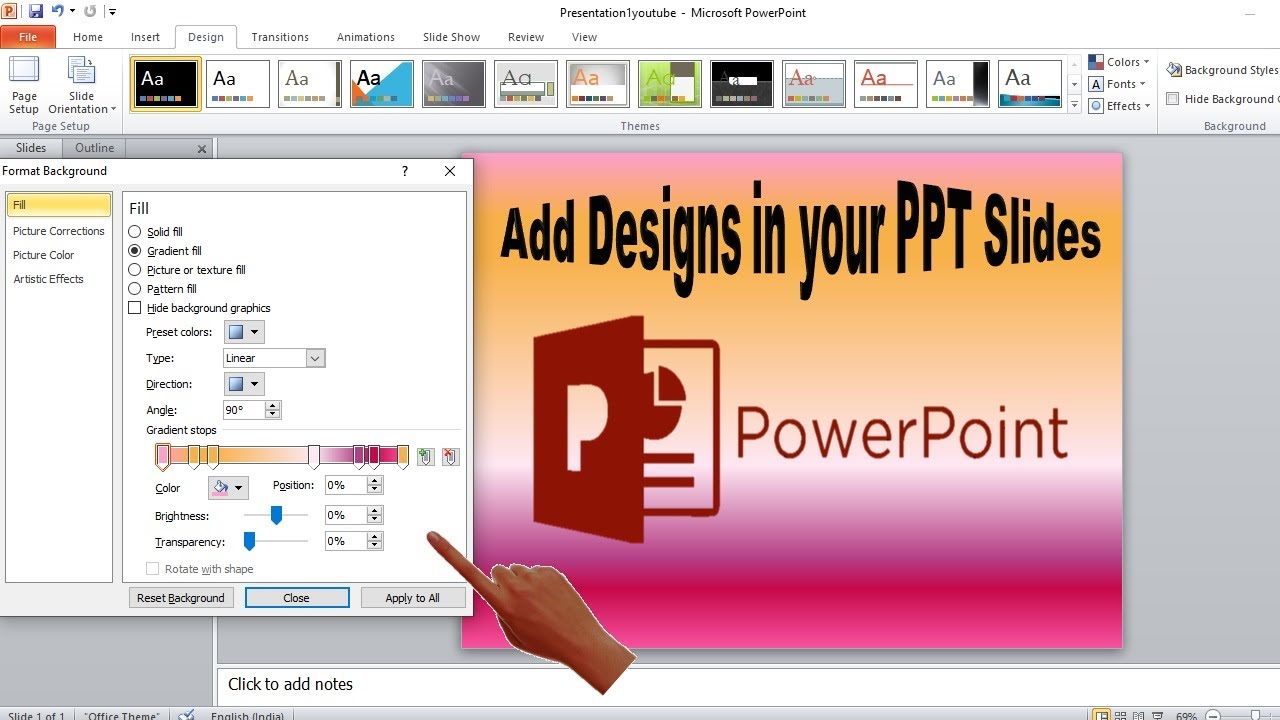This screenshot has width=1280, height=720.
Task: Switch to the Transitions tab
Action: pyautogui.click(x=280, y=37)
